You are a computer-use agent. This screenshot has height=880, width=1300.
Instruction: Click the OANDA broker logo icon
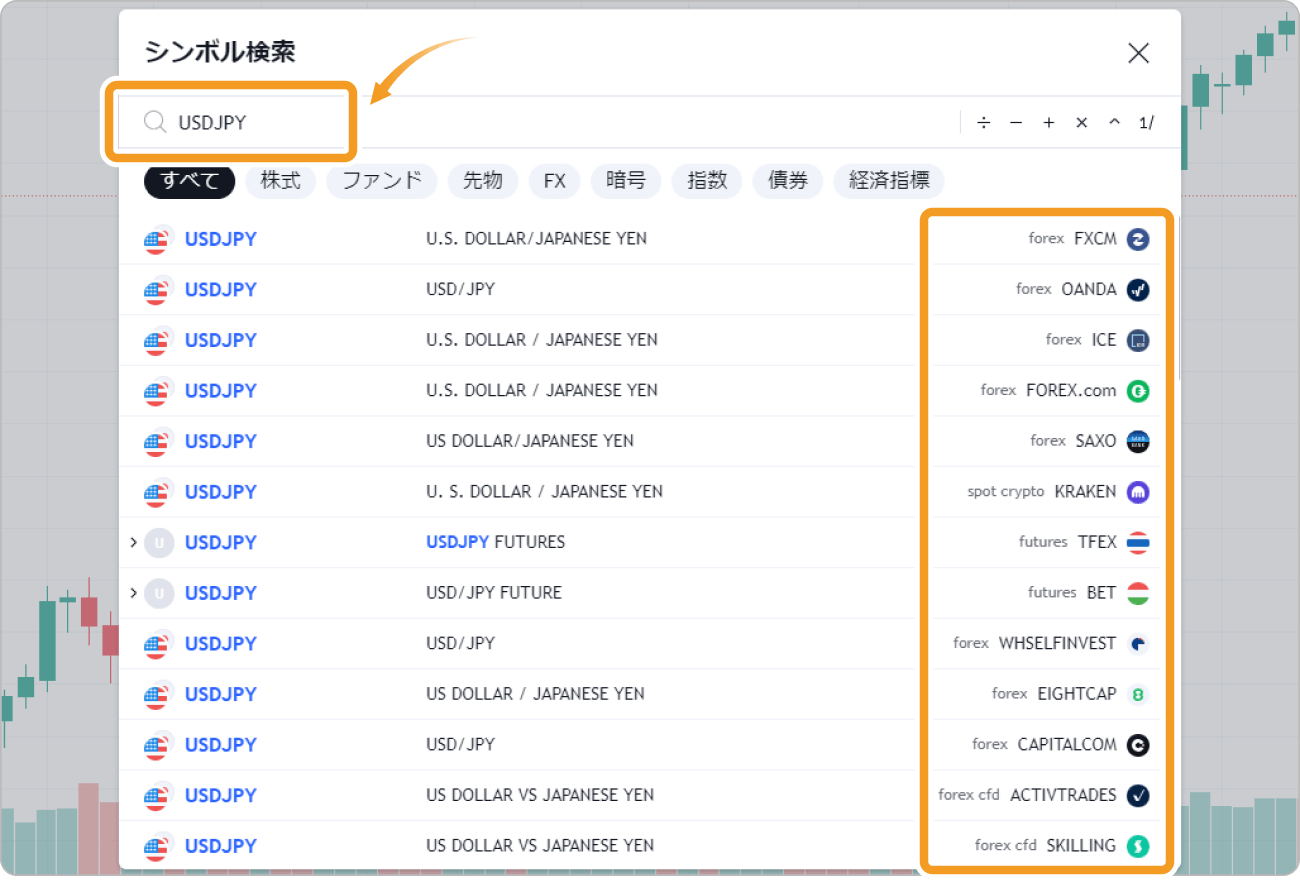click(x=1137, y=290)
